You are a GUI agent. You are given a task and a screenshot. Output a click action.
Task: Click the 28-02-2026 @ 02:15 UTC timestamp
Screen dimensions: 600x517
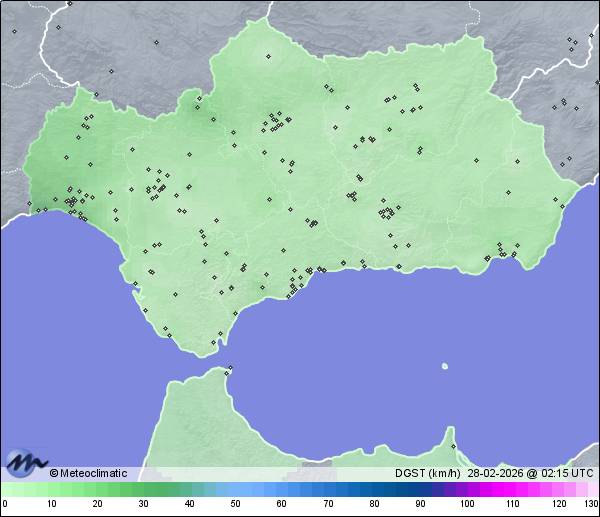click(531, 473)
